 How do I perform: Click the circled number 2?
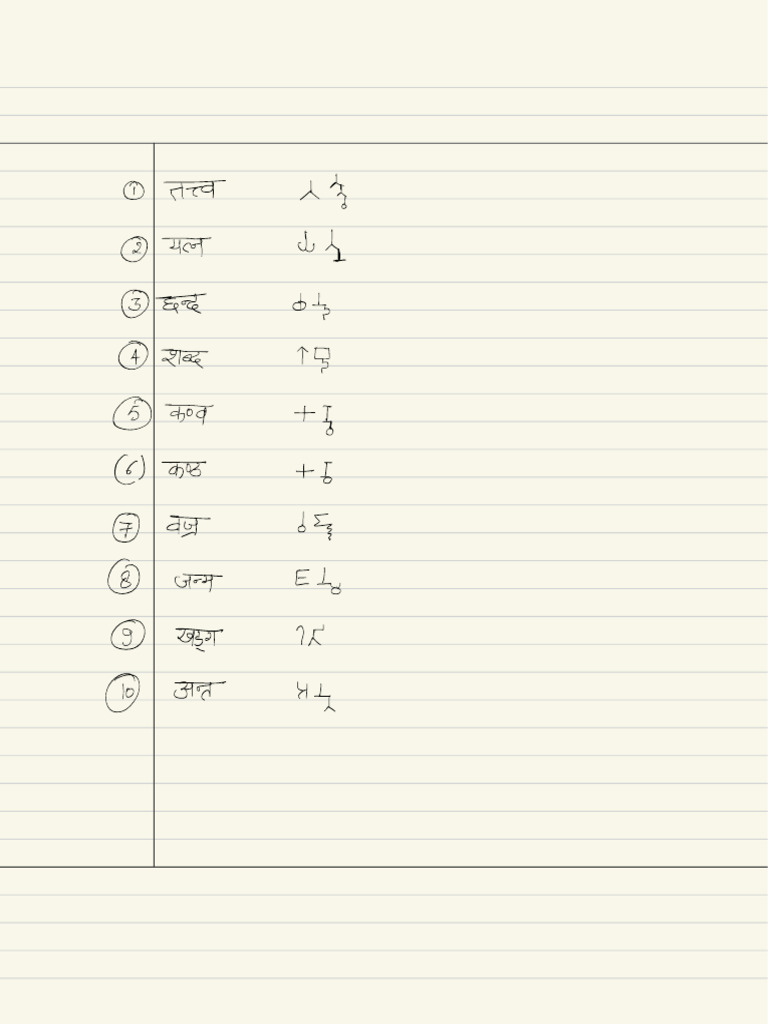tap(135, 248)
